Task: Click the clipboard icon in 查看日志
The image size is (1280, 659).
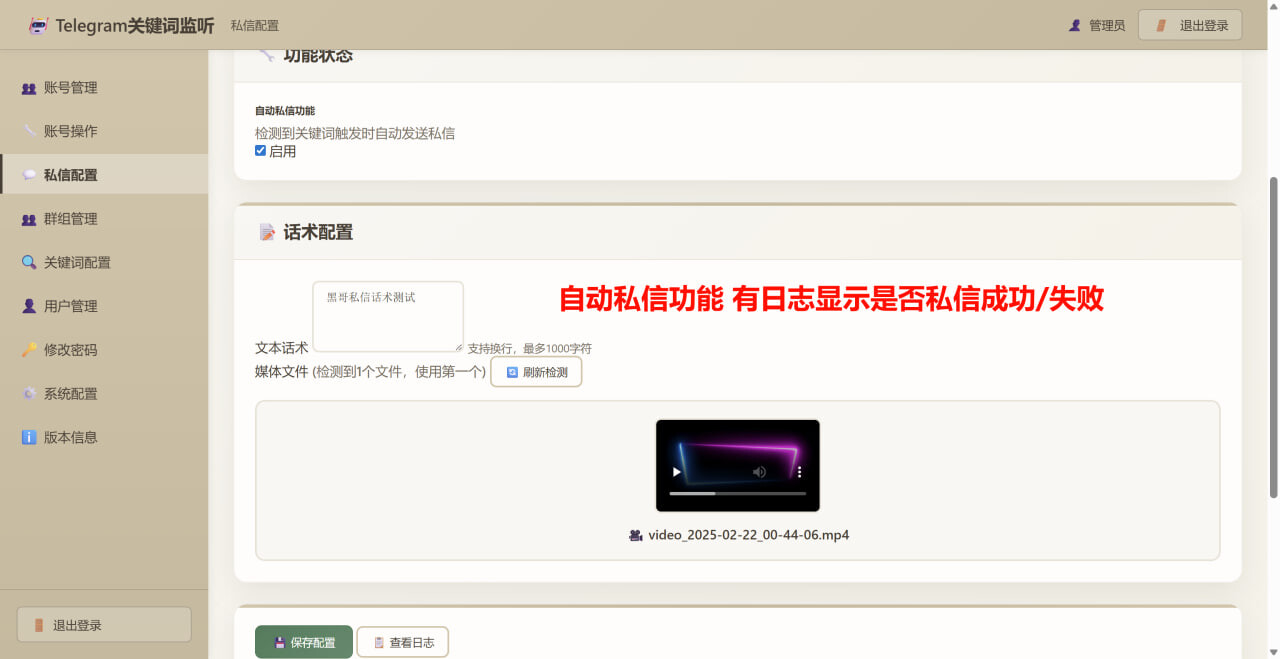Action: coord(379,643)
